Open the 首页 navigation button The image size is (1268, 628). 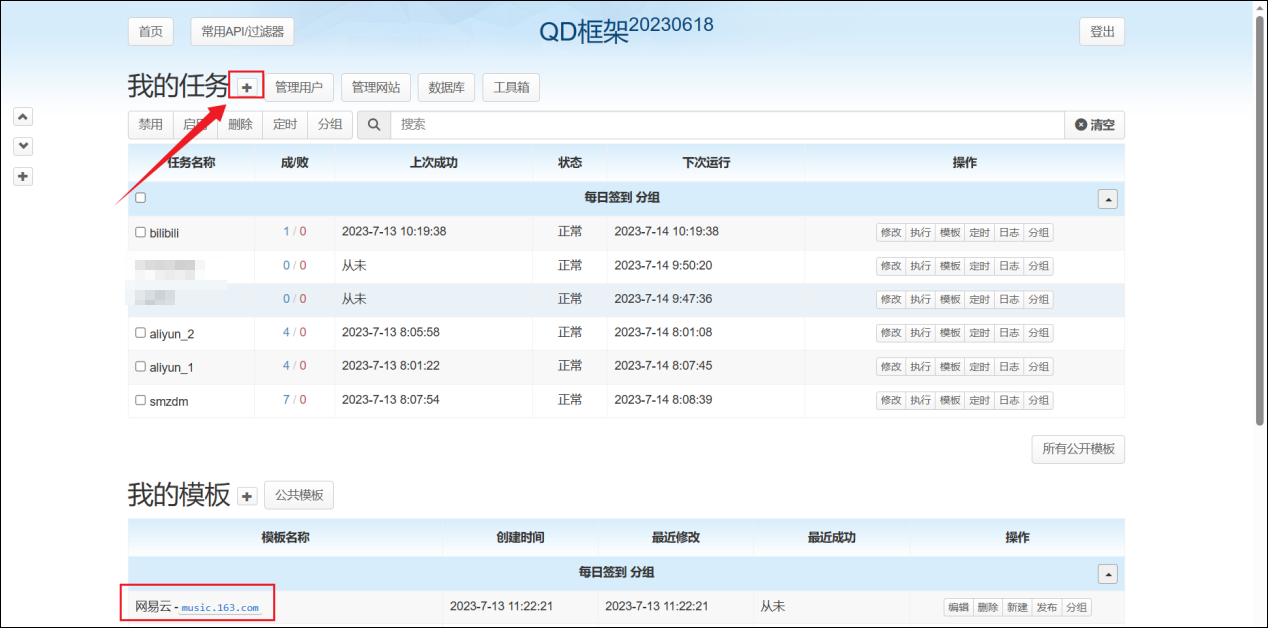pos(151,32)
